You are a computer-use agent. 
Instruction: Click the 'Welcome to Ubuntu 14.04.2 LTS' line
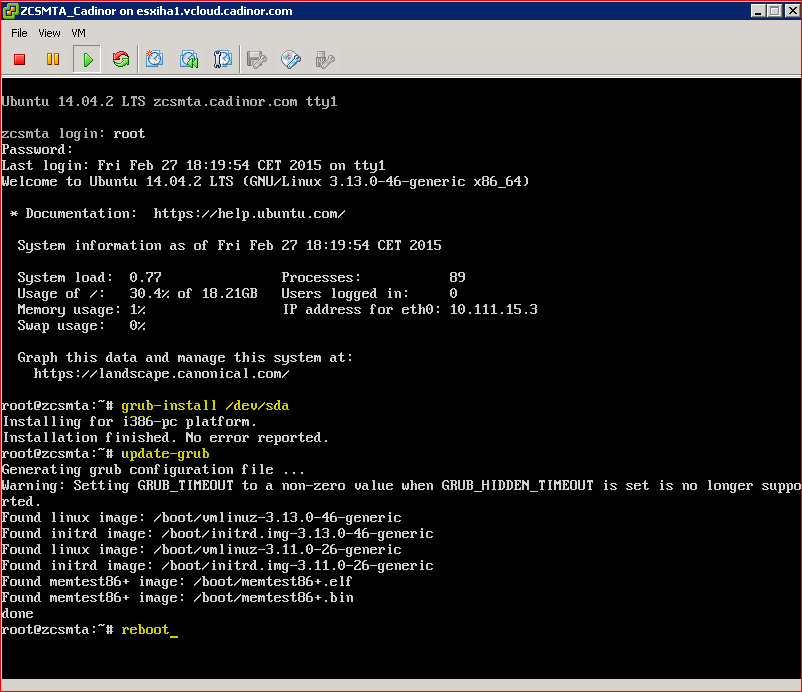[265, 181]
